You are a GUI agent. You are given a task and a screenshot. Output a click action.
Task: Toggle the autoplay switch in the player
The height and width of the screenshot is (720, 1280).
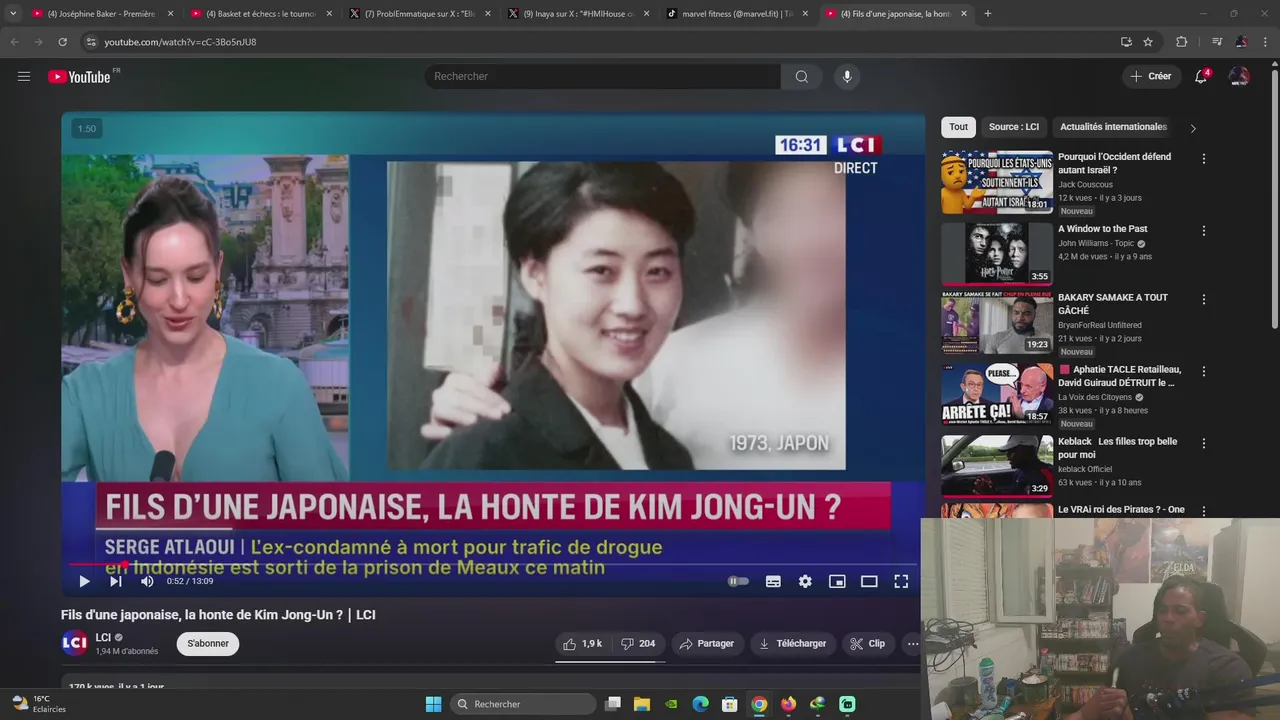(738, 581)
